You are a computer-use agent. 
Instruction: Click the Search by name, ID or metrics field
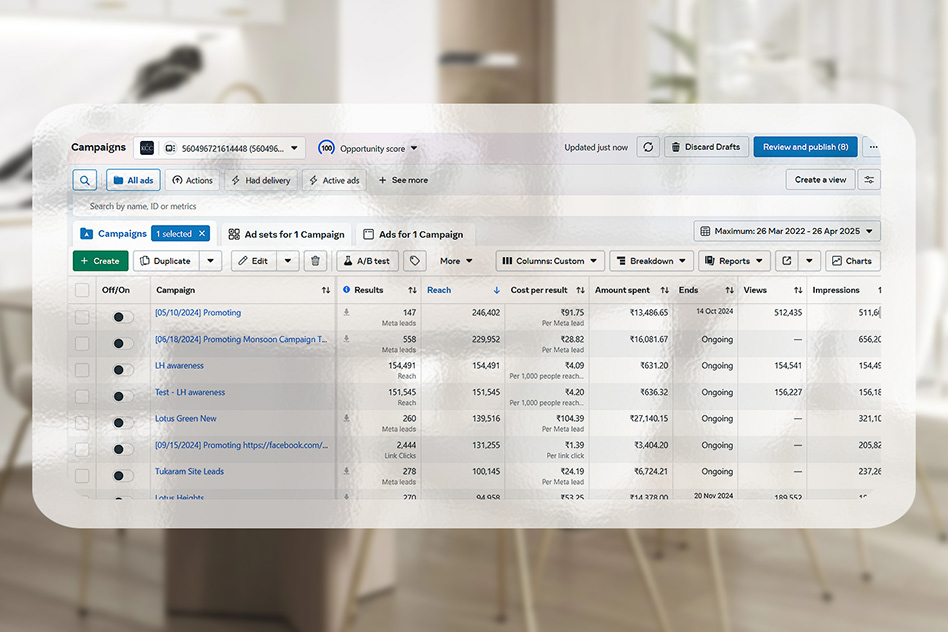pyautogui.click(x=476, y=206)
